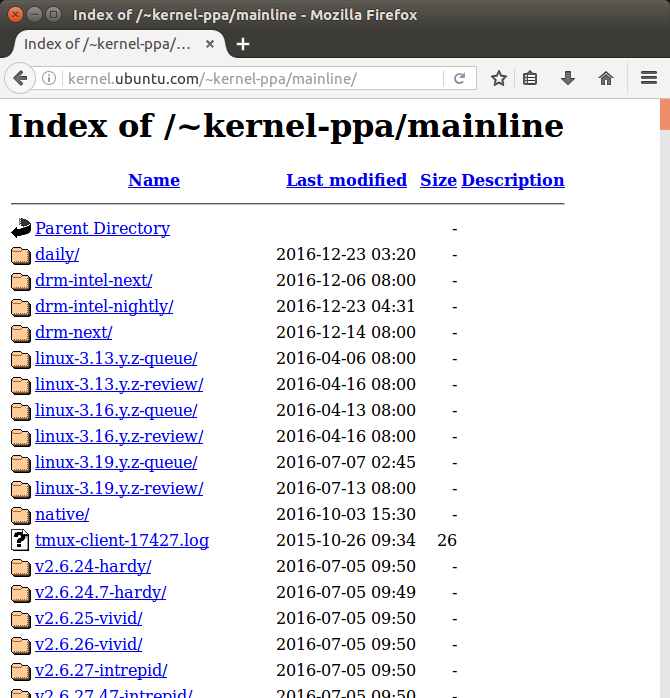
Task: Click the address bar URL field
Action: point(254,79)
